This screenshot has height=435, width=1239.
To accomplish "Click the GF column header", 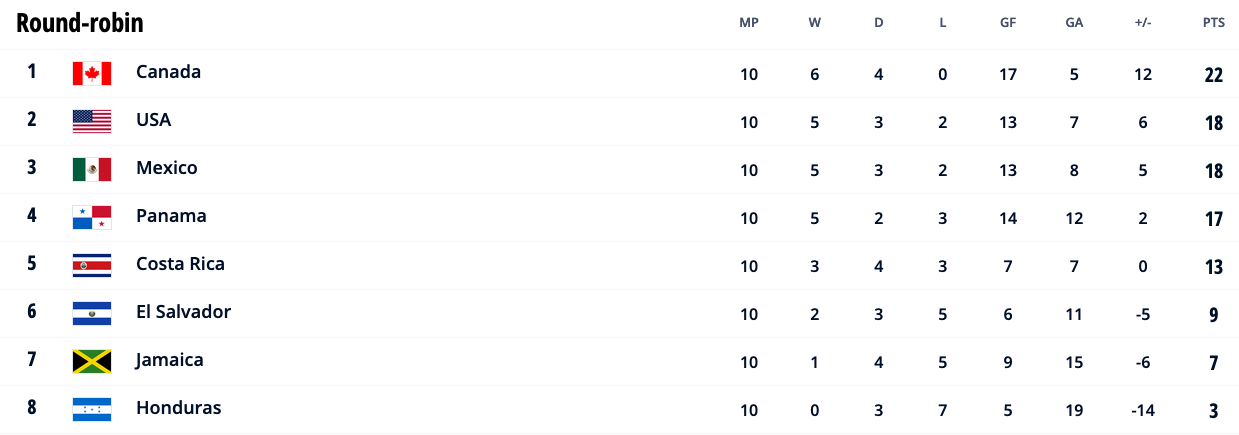I will point(1008,23).
